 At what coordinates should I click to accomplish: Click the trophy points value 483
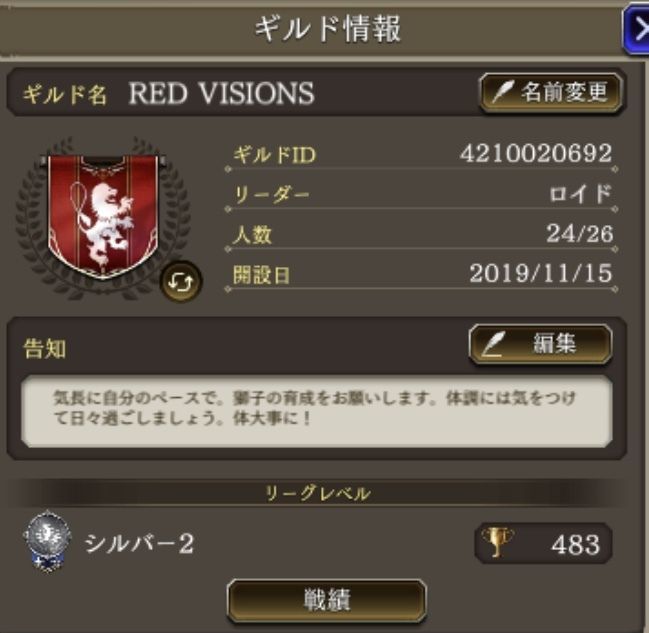pyautogui.click(x=575, y=544)
